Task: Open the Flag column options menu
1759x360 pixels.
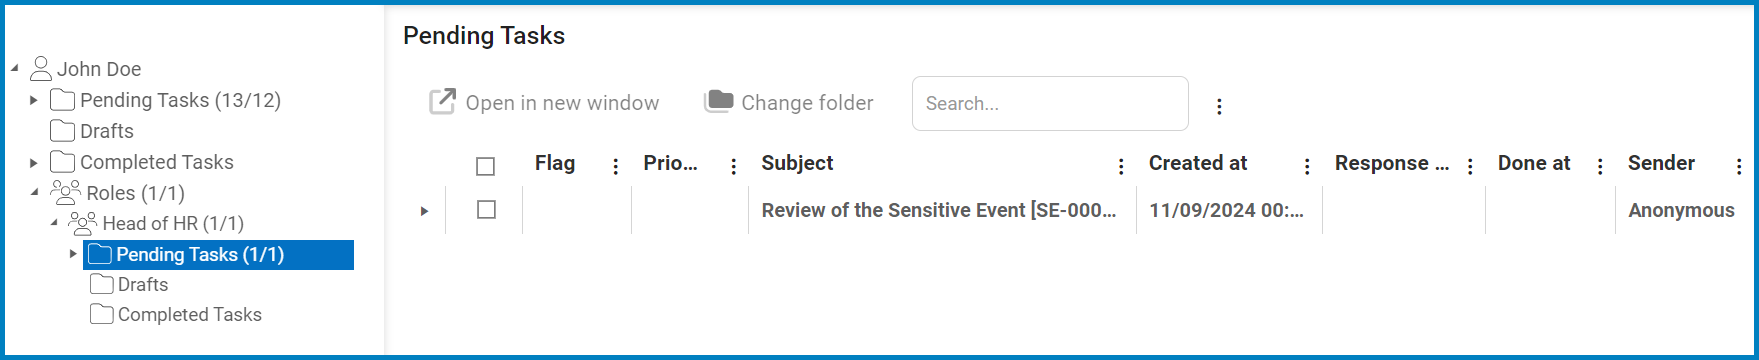Action: pos(615,167)
